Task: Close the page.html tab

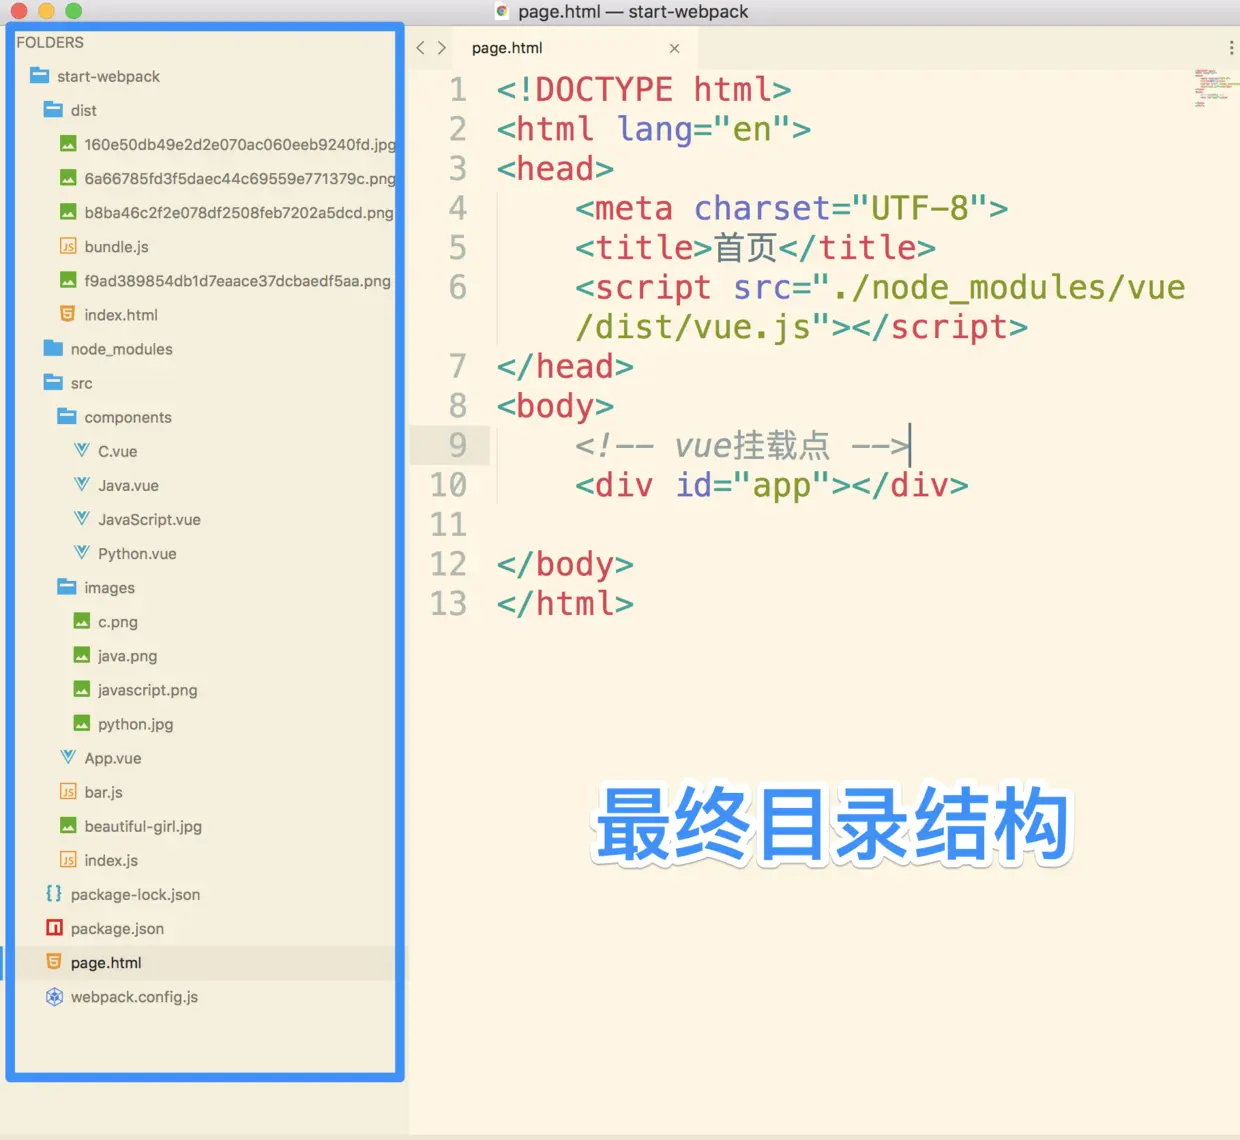Action: pyautogui.click(x=674, y=48)
